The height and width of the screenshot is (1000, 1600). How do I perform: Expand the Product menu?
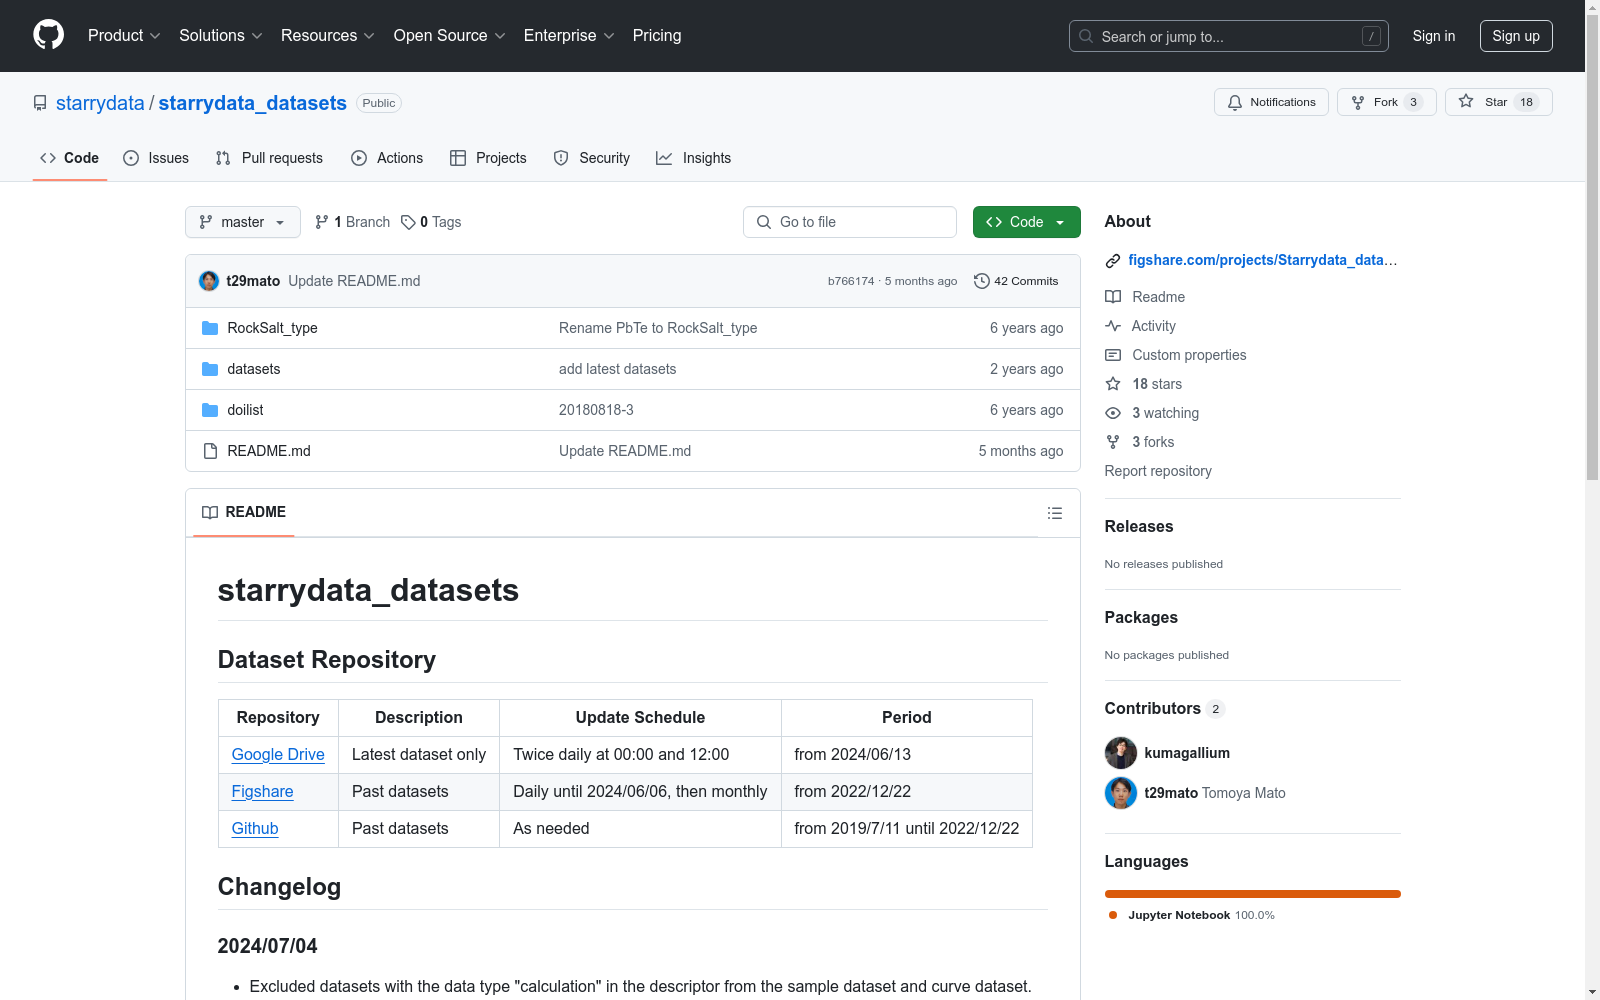coord(124,36)
